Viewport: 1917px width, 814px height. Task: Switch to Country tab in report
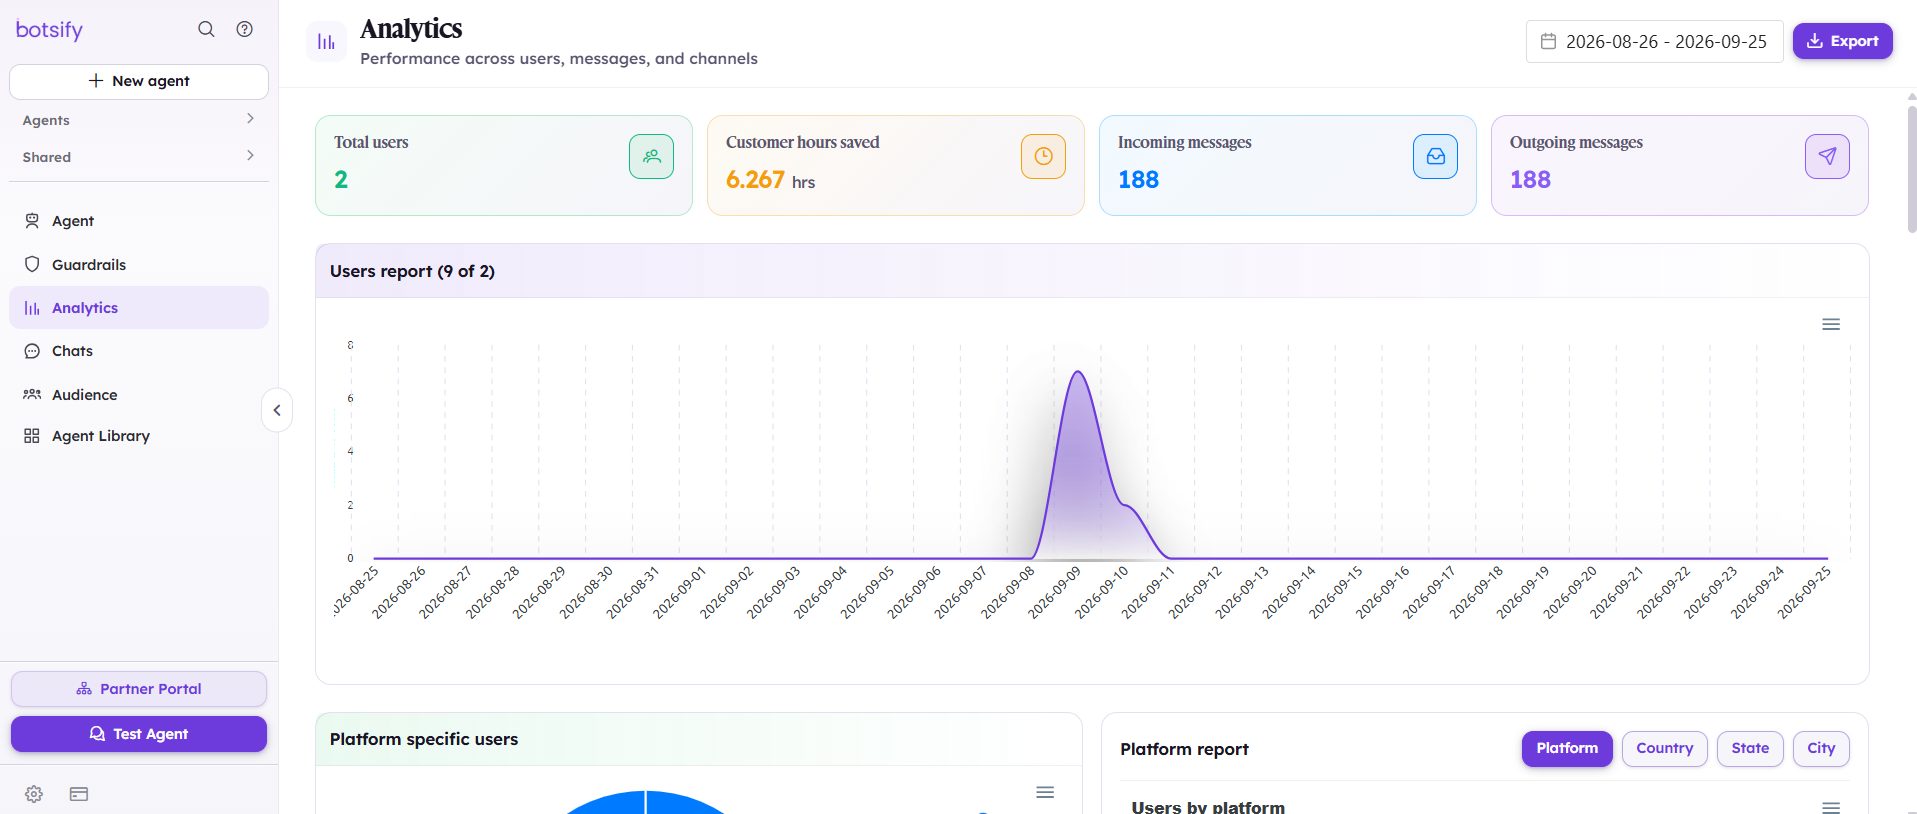1664,748
